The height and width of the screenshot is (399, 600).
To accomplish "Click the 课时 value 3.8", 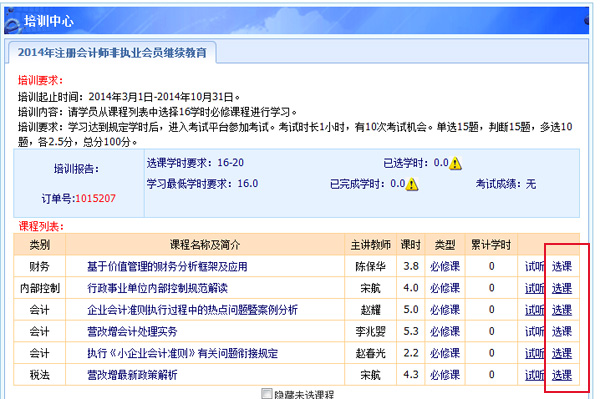I will pyautogui.click(x=411, y=266).
